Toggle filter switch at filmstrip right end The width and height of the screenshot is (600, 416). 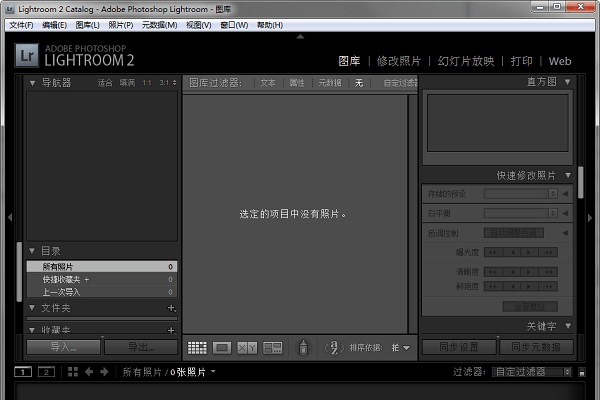pos(582,372)
